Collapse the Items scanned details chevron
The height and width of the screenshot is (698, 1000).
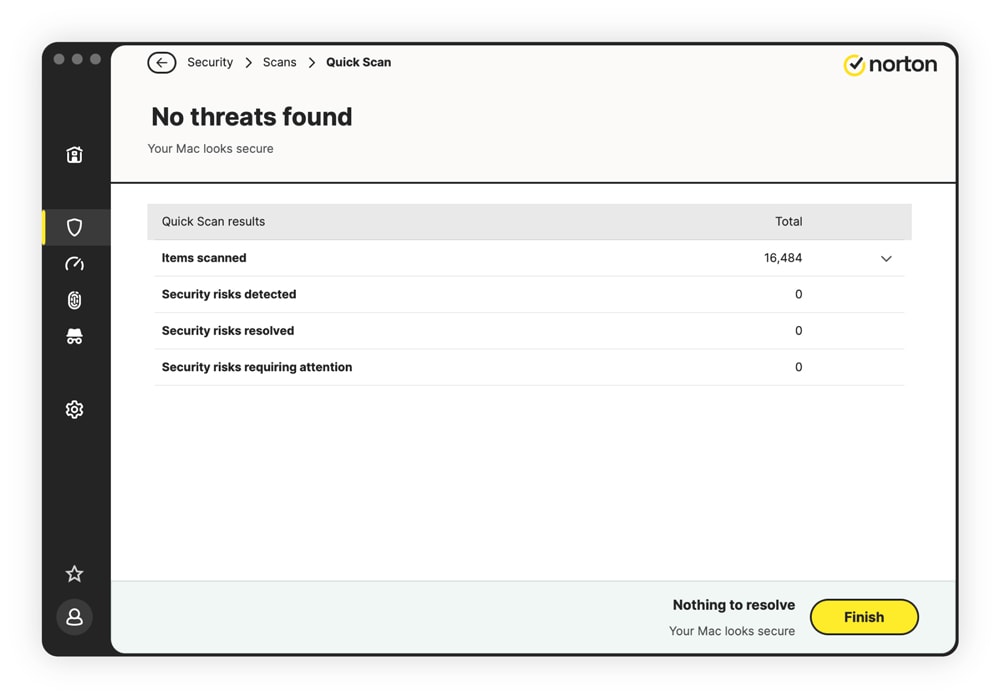click(885, 258)
